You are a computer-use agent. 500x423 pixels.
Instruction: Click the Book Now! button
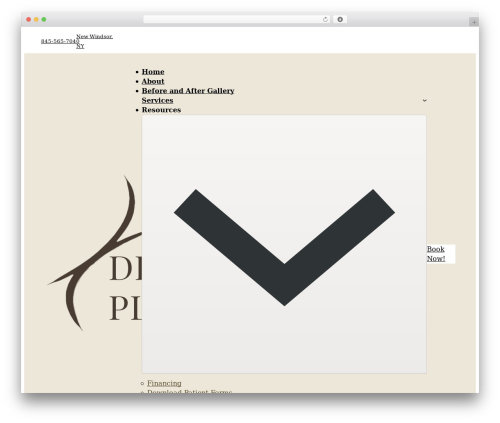tap(441, 254)
